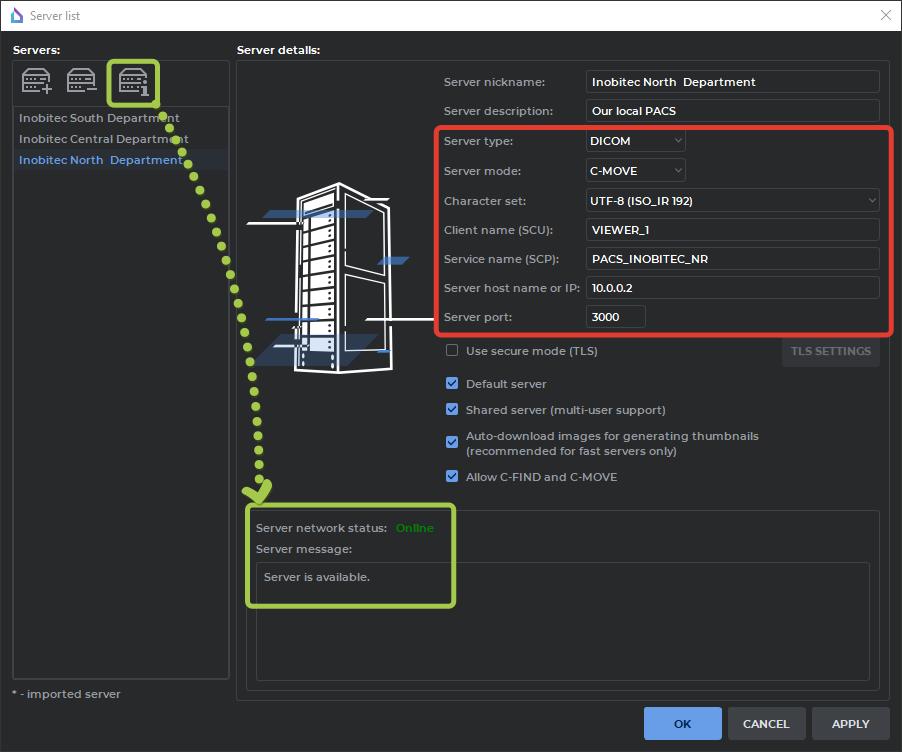
Task: Click the app logo in title bar
Action: pyautogui.click(x=16, y=15)
